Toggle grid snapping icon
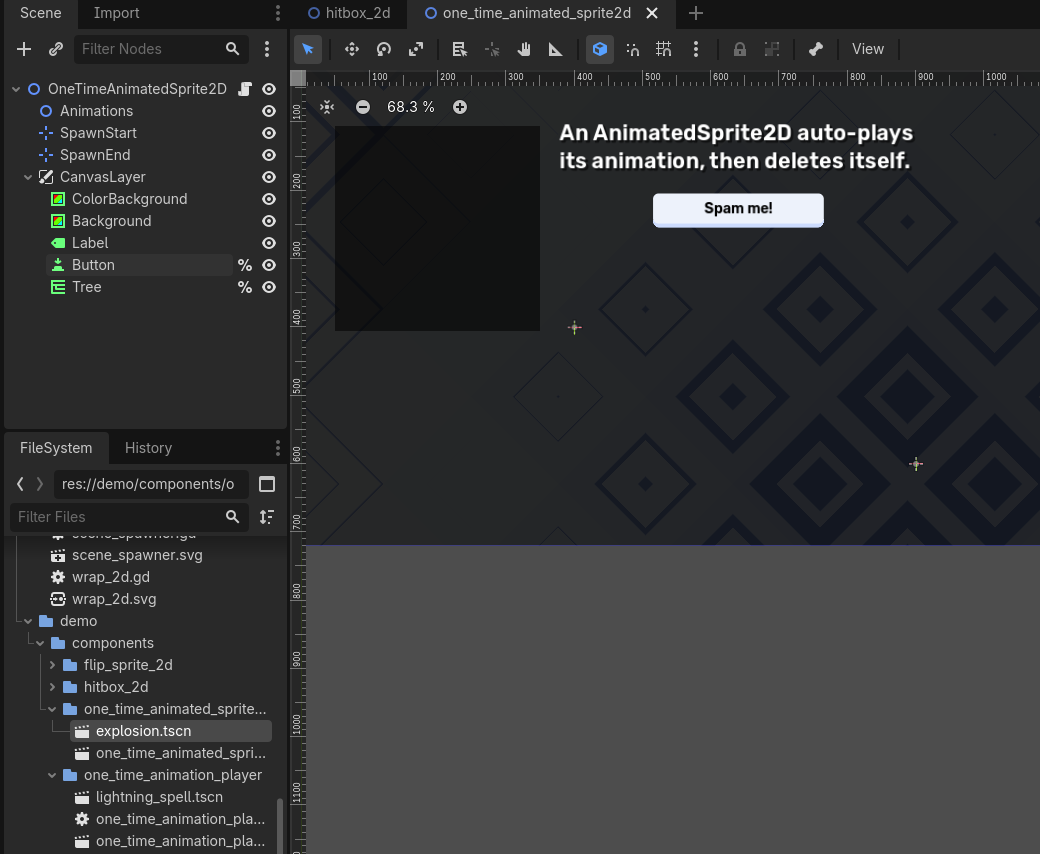 coord(664,49)
